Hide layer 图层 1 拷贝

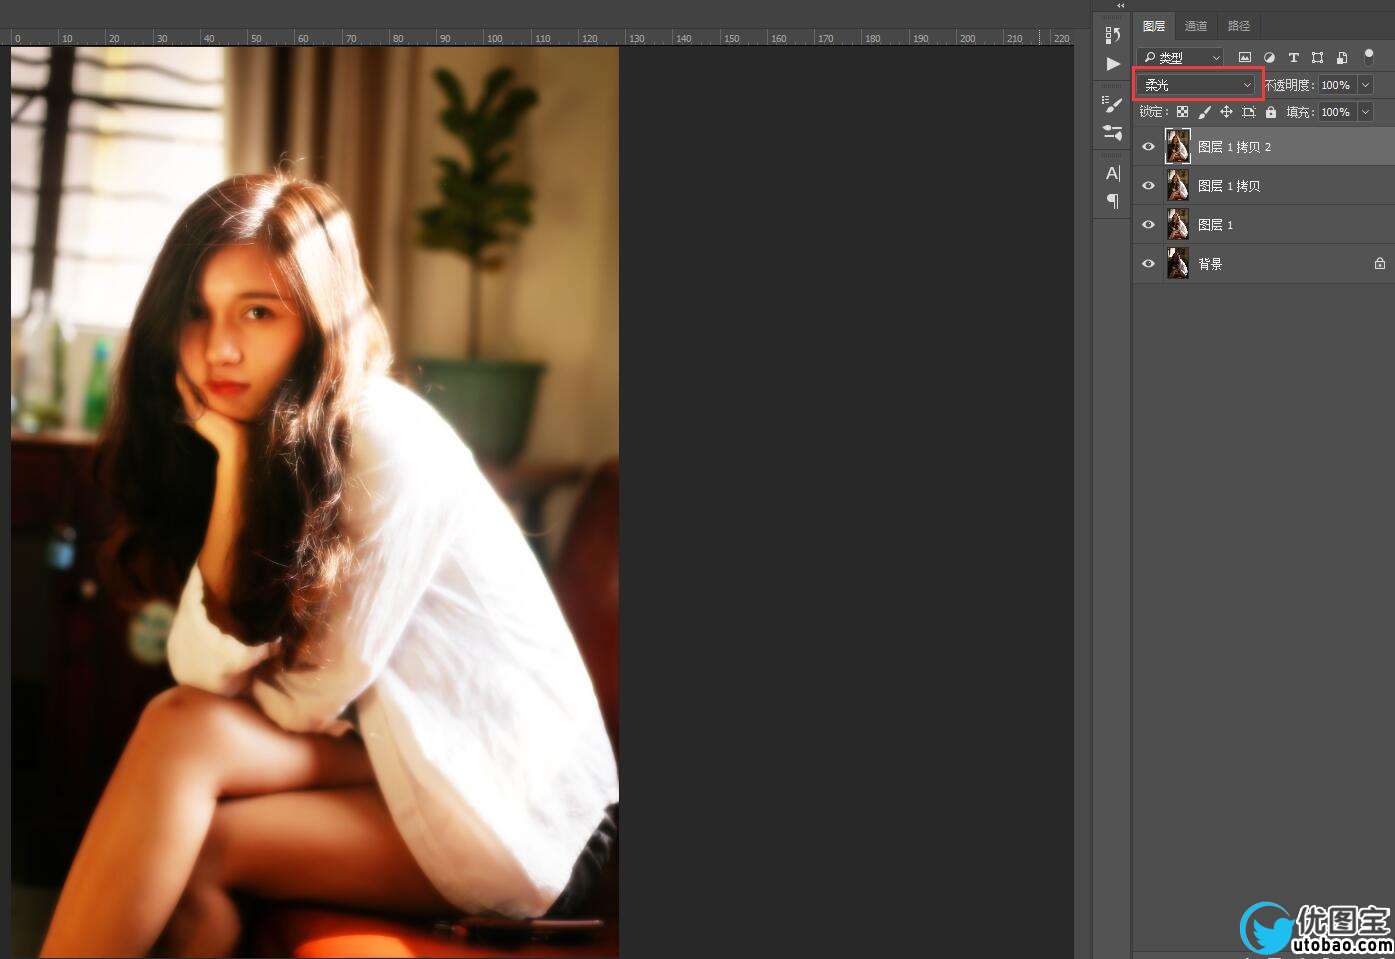(x=1148, y=186)
